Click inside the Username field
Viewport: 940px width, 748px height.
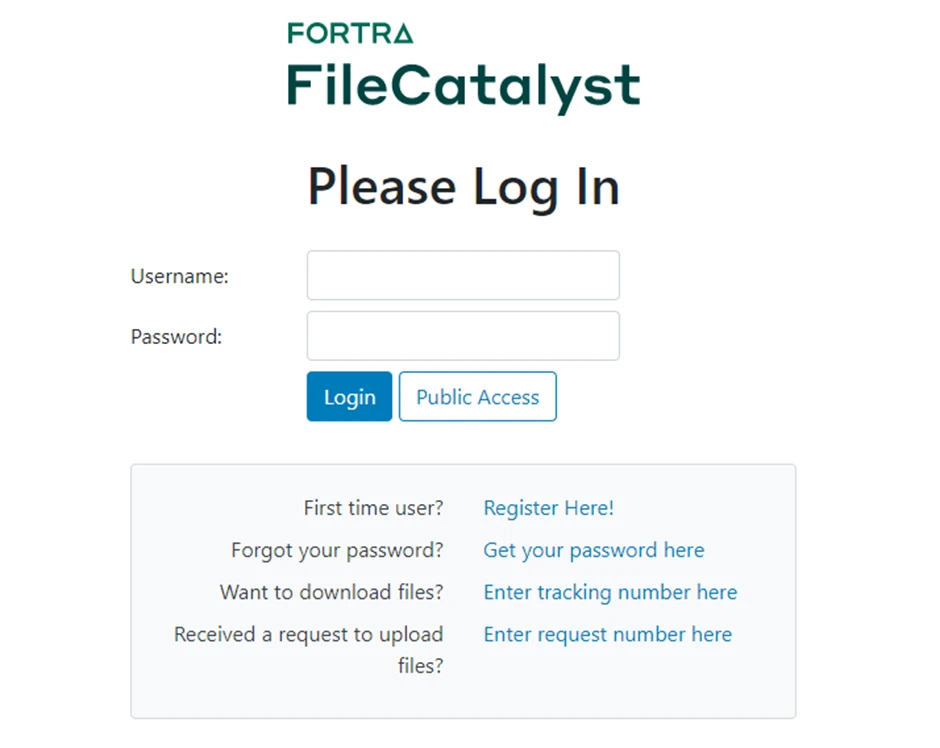(462, 275)
